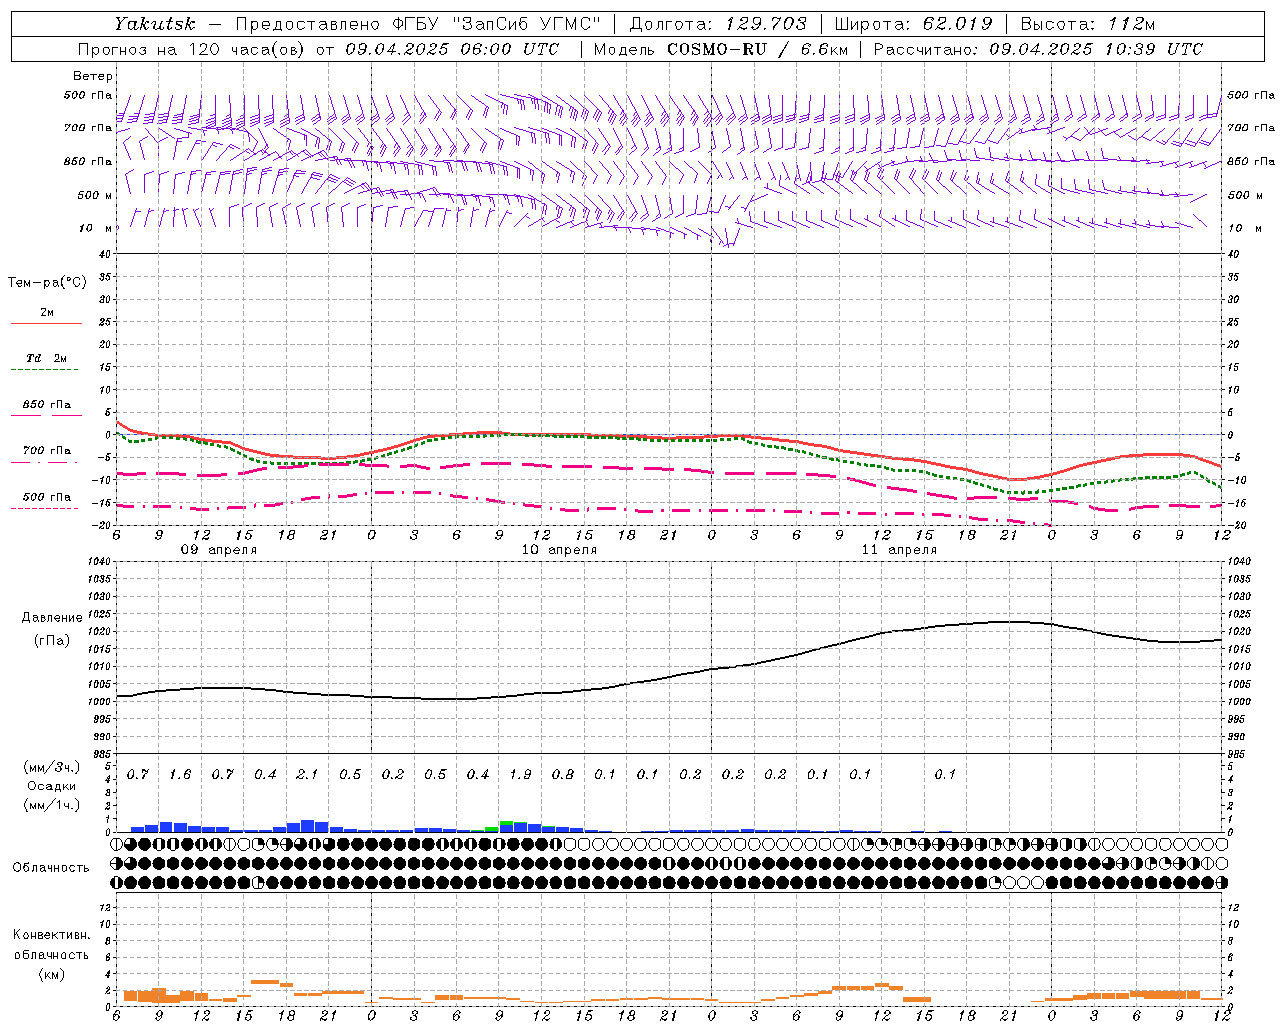The image size is (1280, 1024).
Task: Select the model label "COSMO-RU / 6.6км"
Action: (758, 49)
